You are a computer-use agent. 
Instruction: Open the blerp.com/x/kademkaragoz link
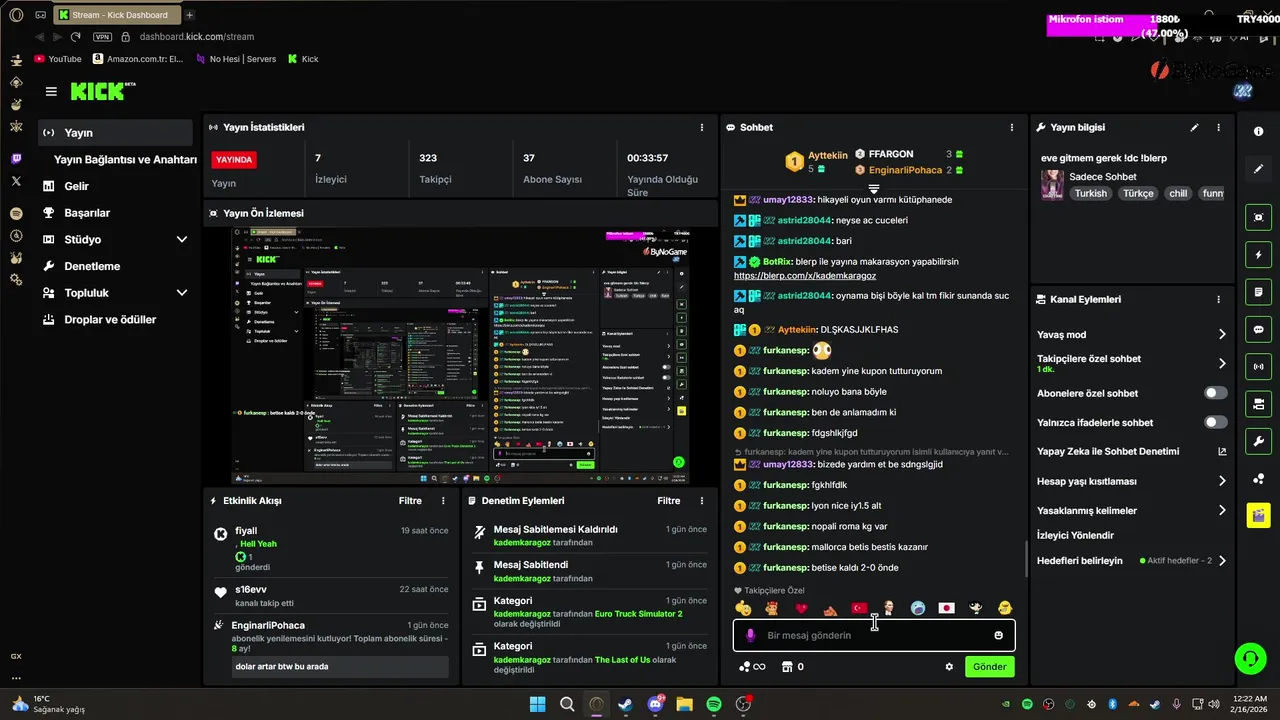pos(805,276)
